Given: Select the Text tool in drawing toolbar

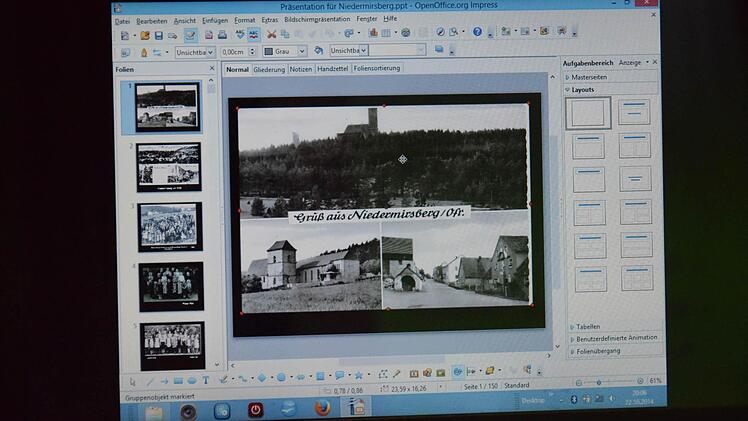Looking at the screenshot, I should (206, 380).
